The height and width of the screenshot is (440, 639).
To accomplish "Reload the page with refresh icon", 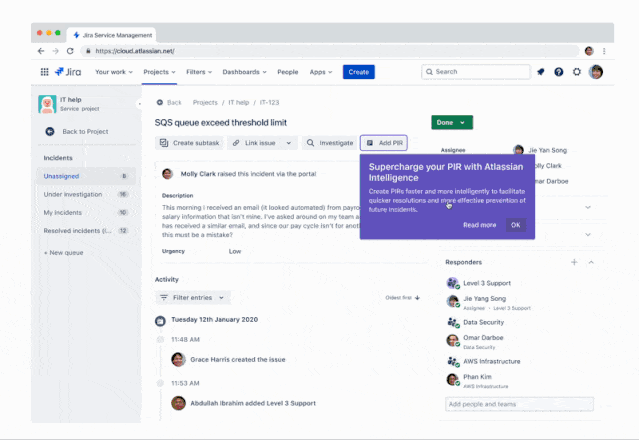I will [x=70, y=51].
